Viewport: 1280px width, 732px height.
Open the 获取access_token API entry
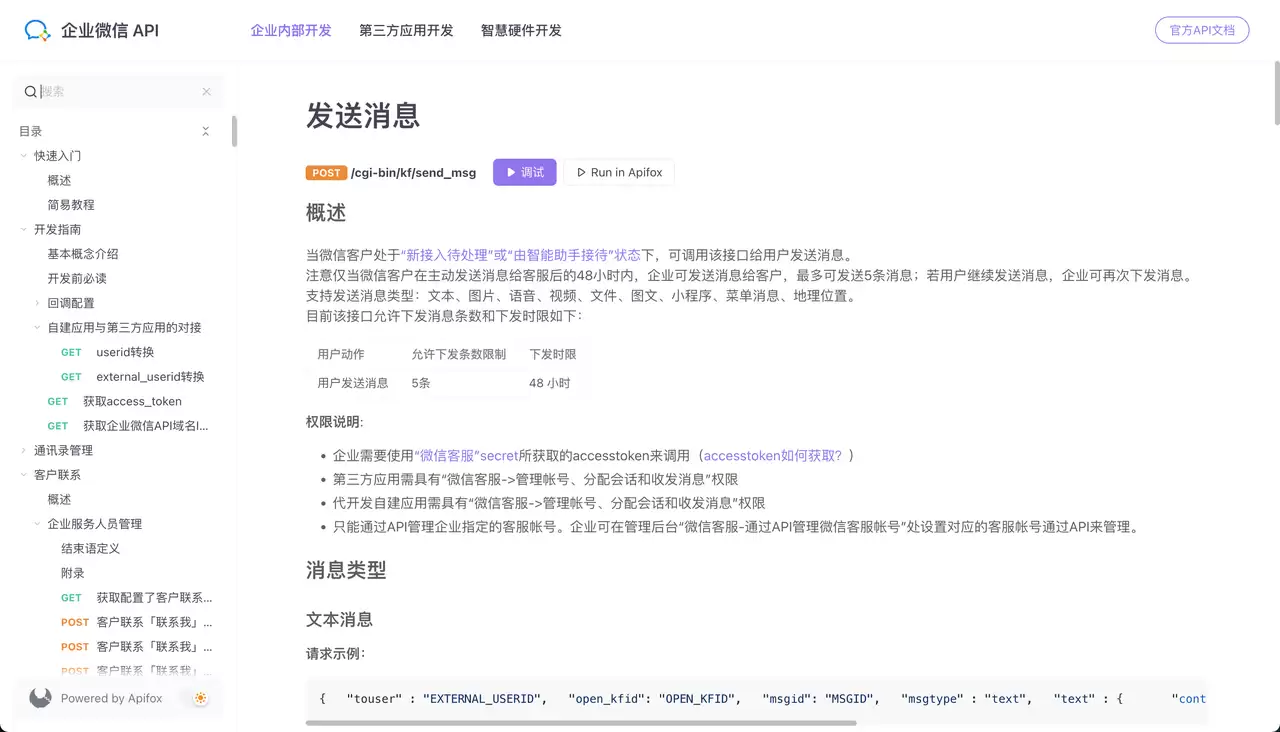point(132,401)
